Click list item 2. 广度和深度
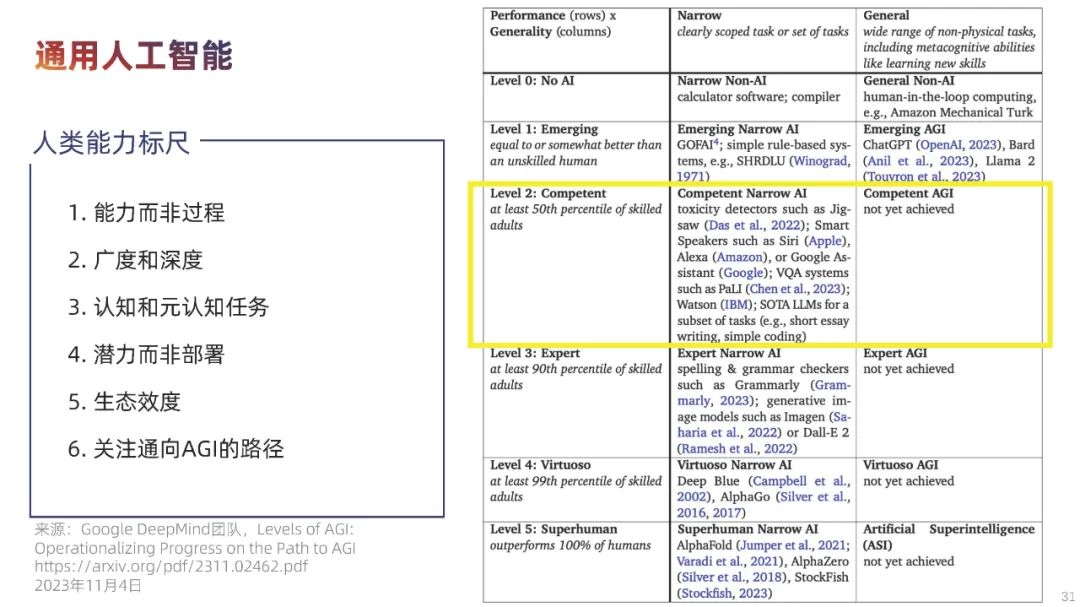This screenshot has height=607, width=1080. click(135, 260)
